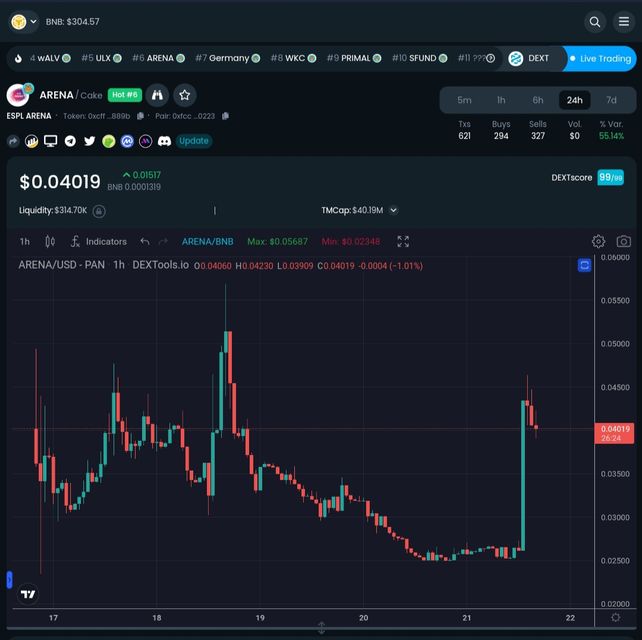Image resolution: width=642 pixels, height=640 pixels.
Task: Open the purple circle social icon
Action: (x=146, y=141)
